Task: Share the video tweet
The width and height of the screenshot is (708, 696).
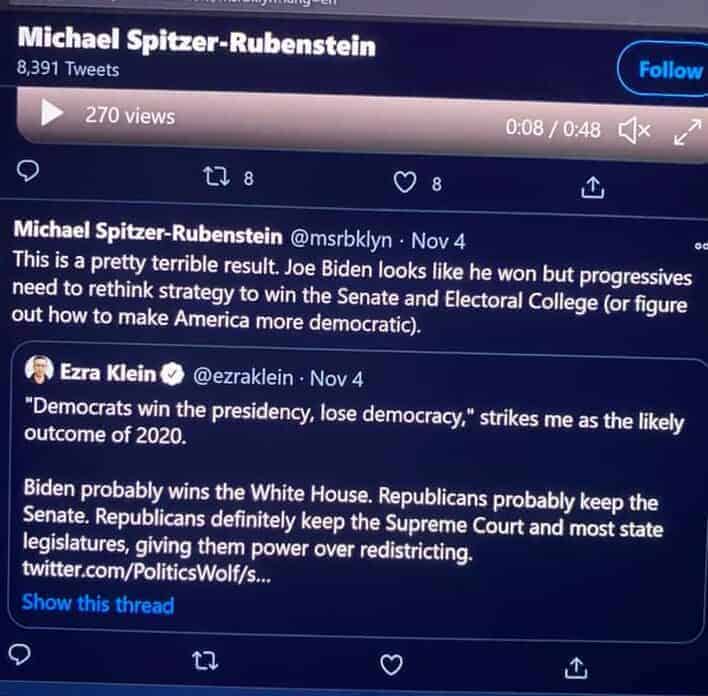Action: [x=592, y=186]
